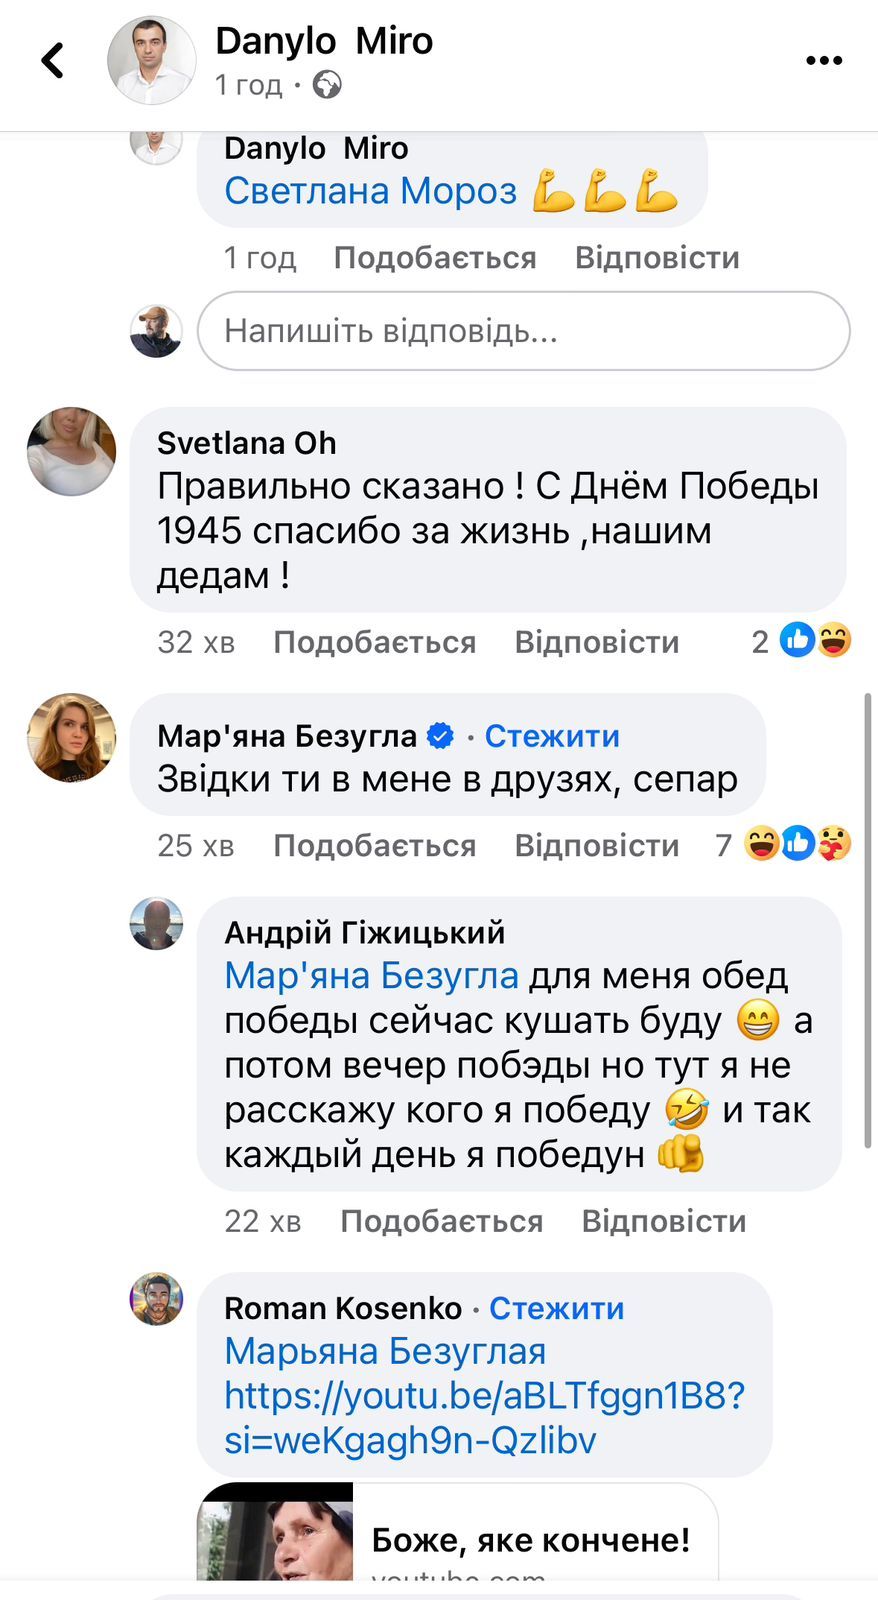Screen dimensions: 878x1600
Task: Open Андрій Гіжицький's profile picture
Action: click(x=157, y=923)
